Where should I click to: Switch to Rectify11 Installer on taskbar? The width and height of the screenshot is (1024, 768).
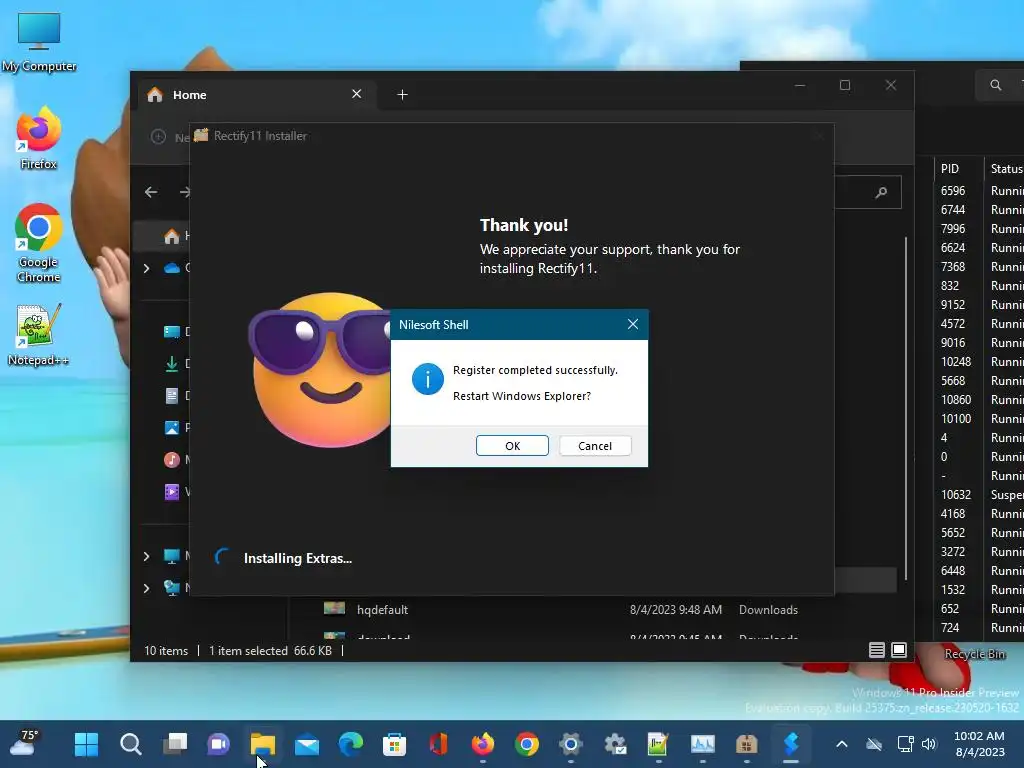[x=746, y=744]
